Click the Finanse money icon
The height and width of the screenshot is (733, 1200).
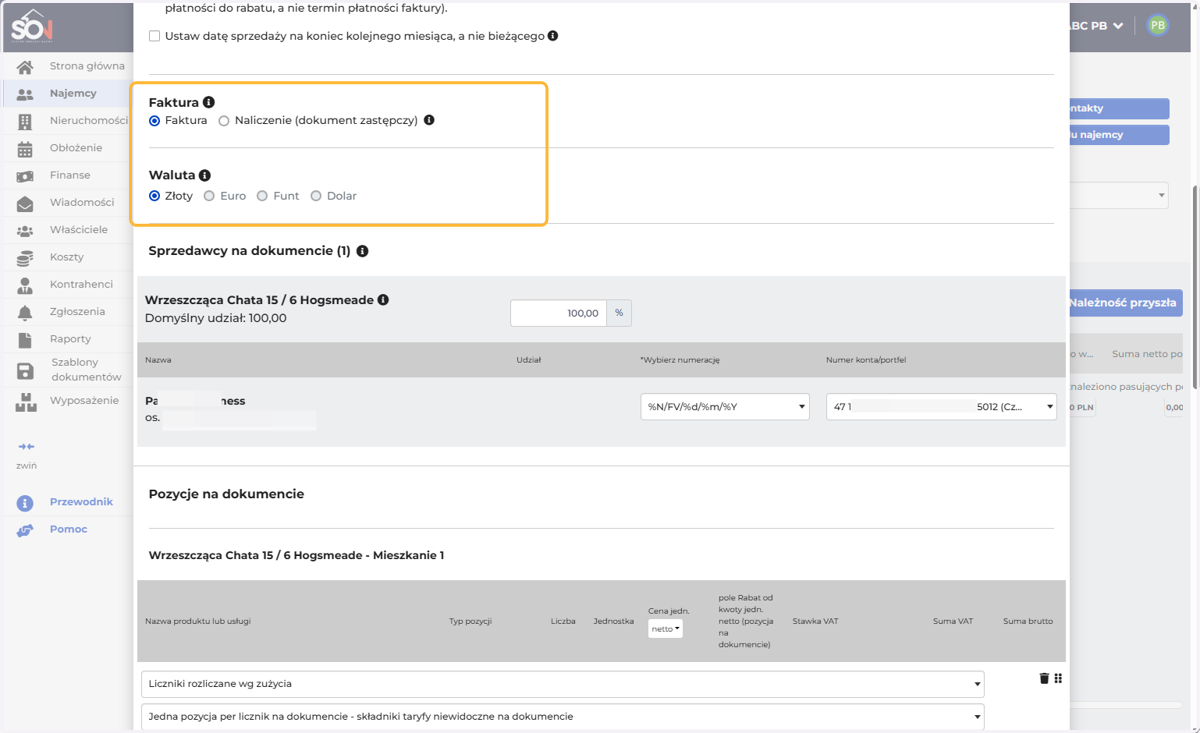tap(25, 176)
